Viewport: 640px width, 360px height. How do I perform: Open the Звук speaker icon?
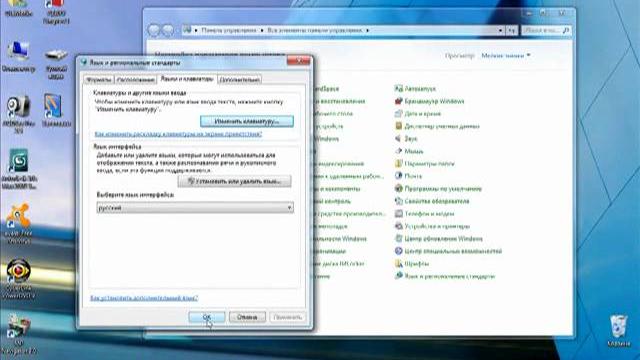click(x=398, y=139)
